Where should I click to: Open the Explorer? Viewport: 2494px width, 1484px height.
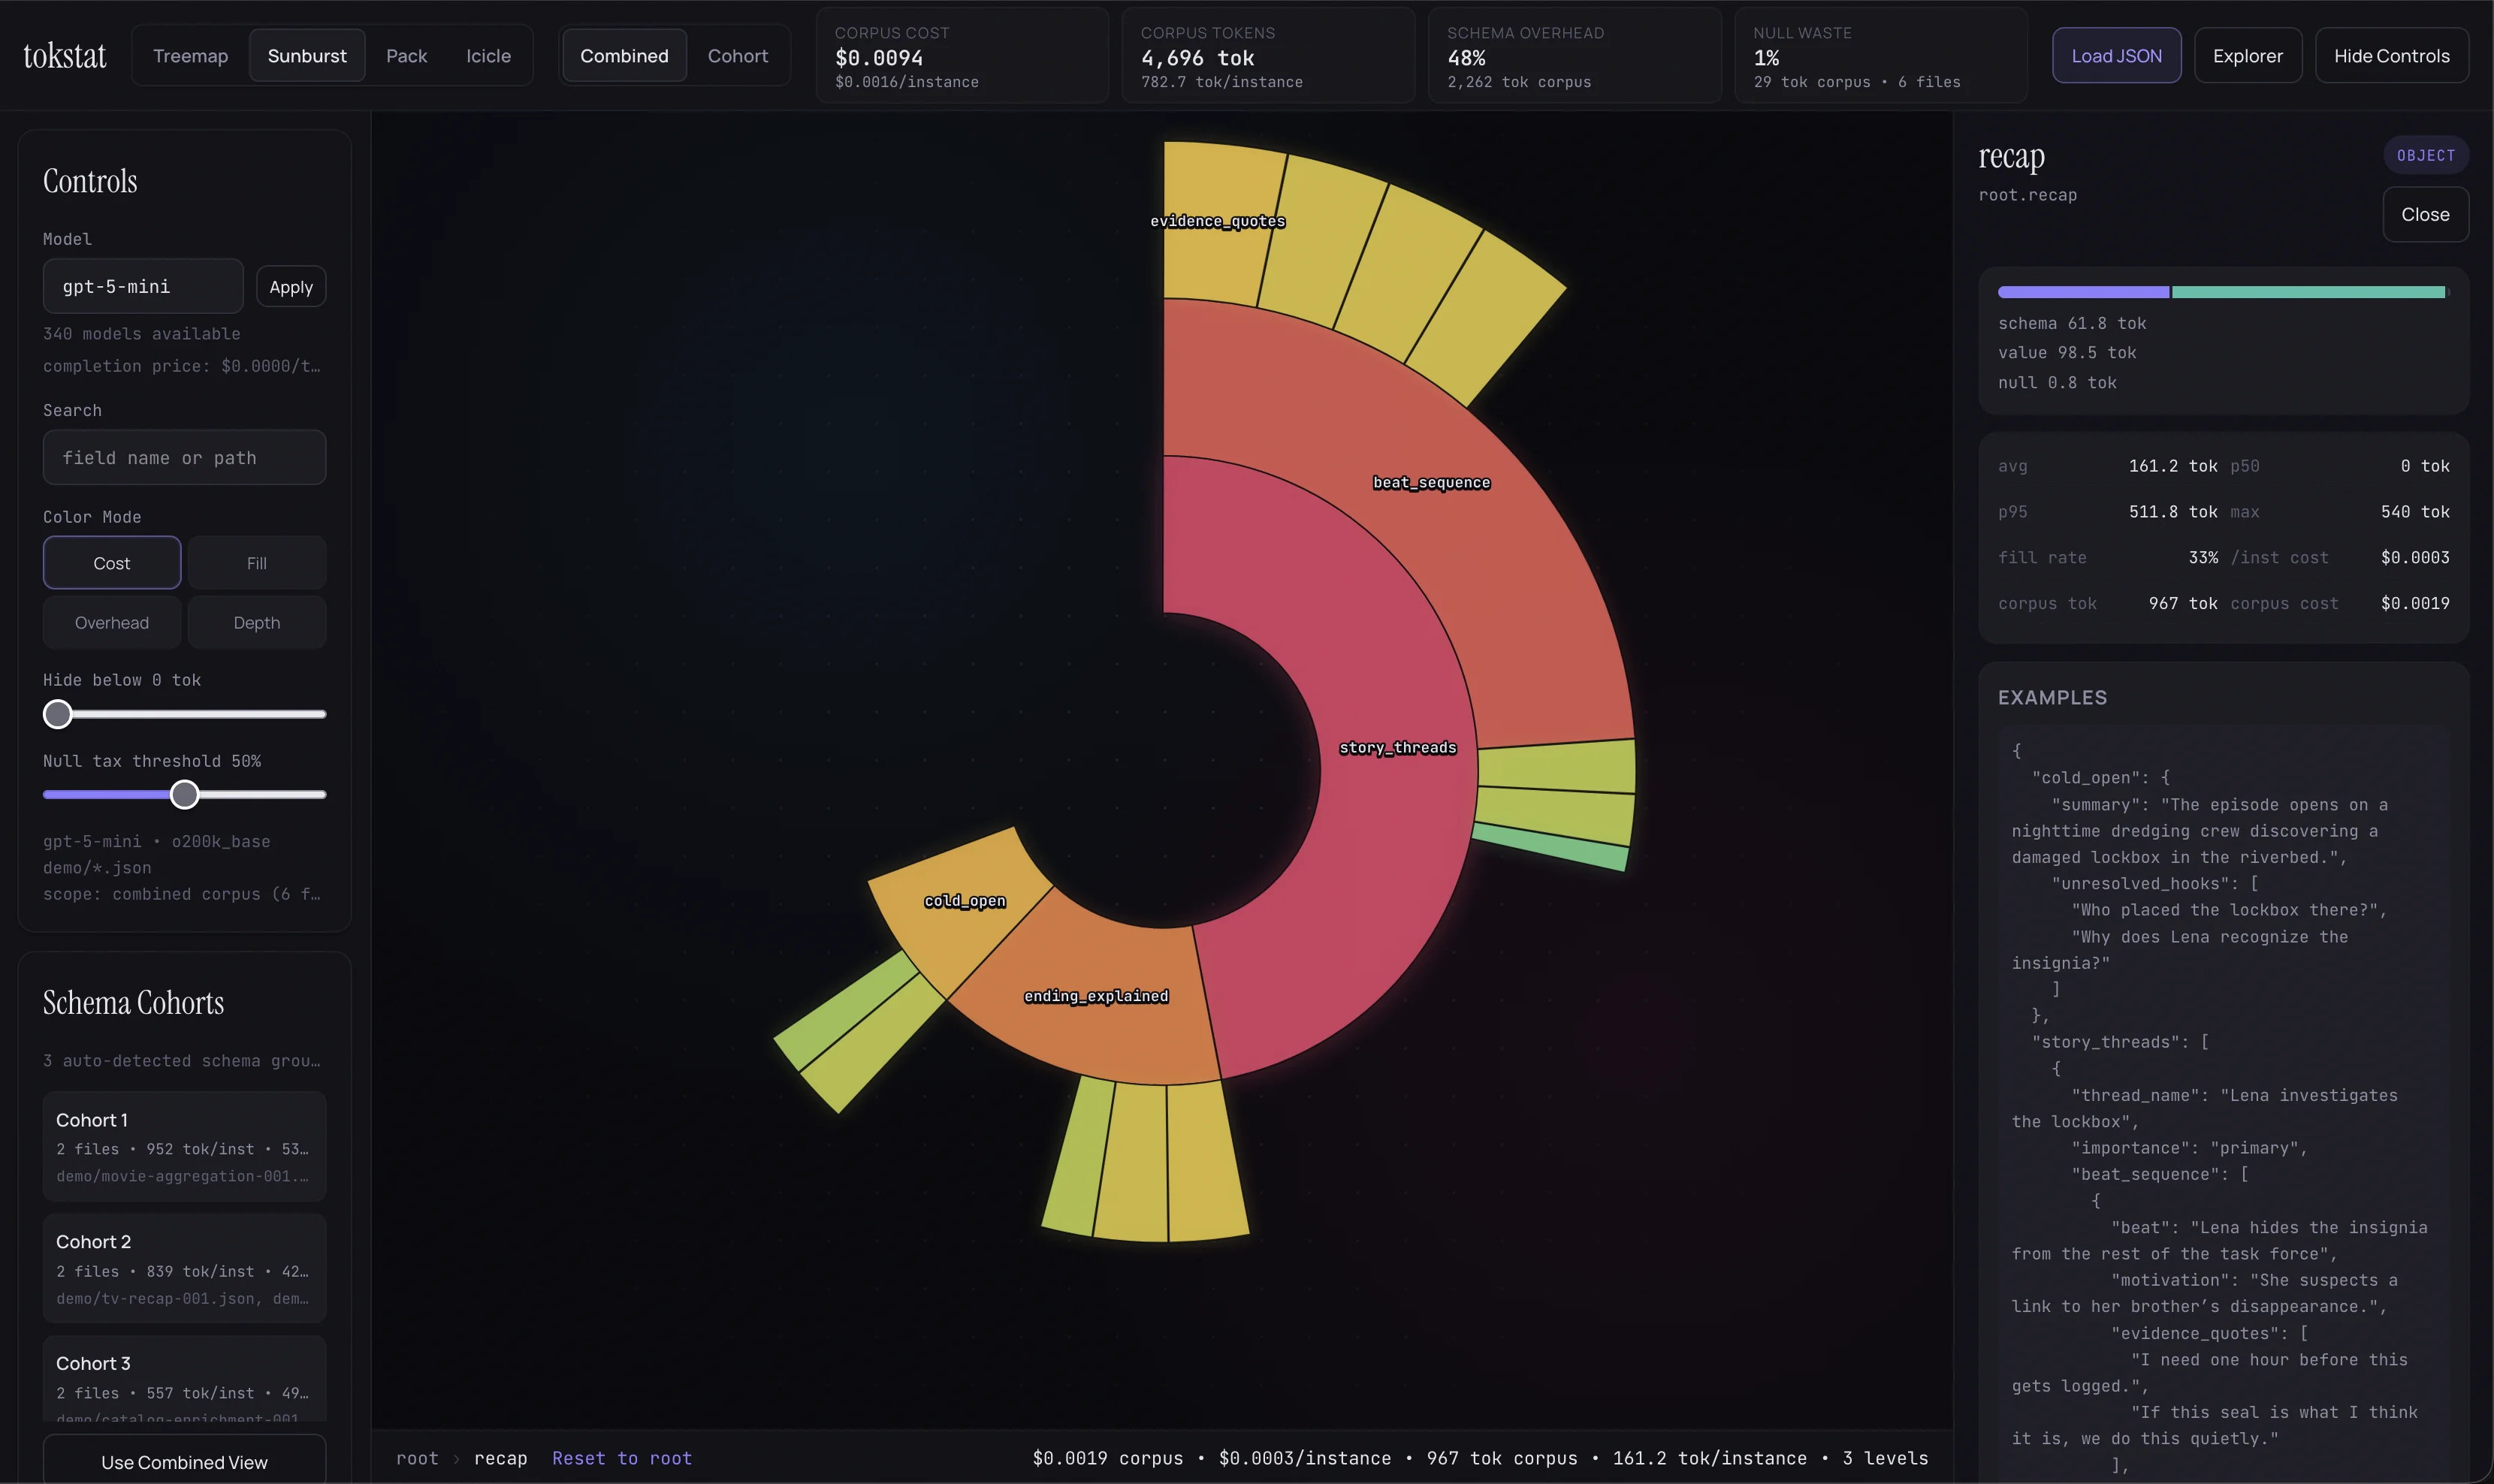[x=2248, y=55]
